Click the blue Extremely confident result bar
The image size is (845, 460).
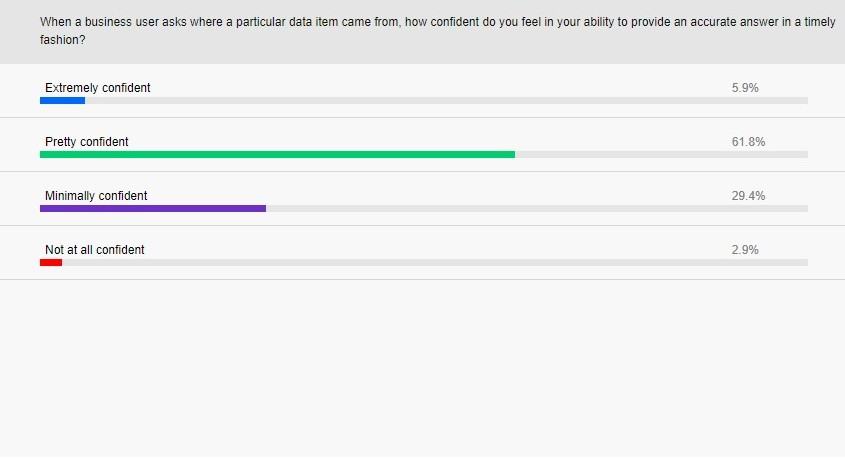(63, 101)
